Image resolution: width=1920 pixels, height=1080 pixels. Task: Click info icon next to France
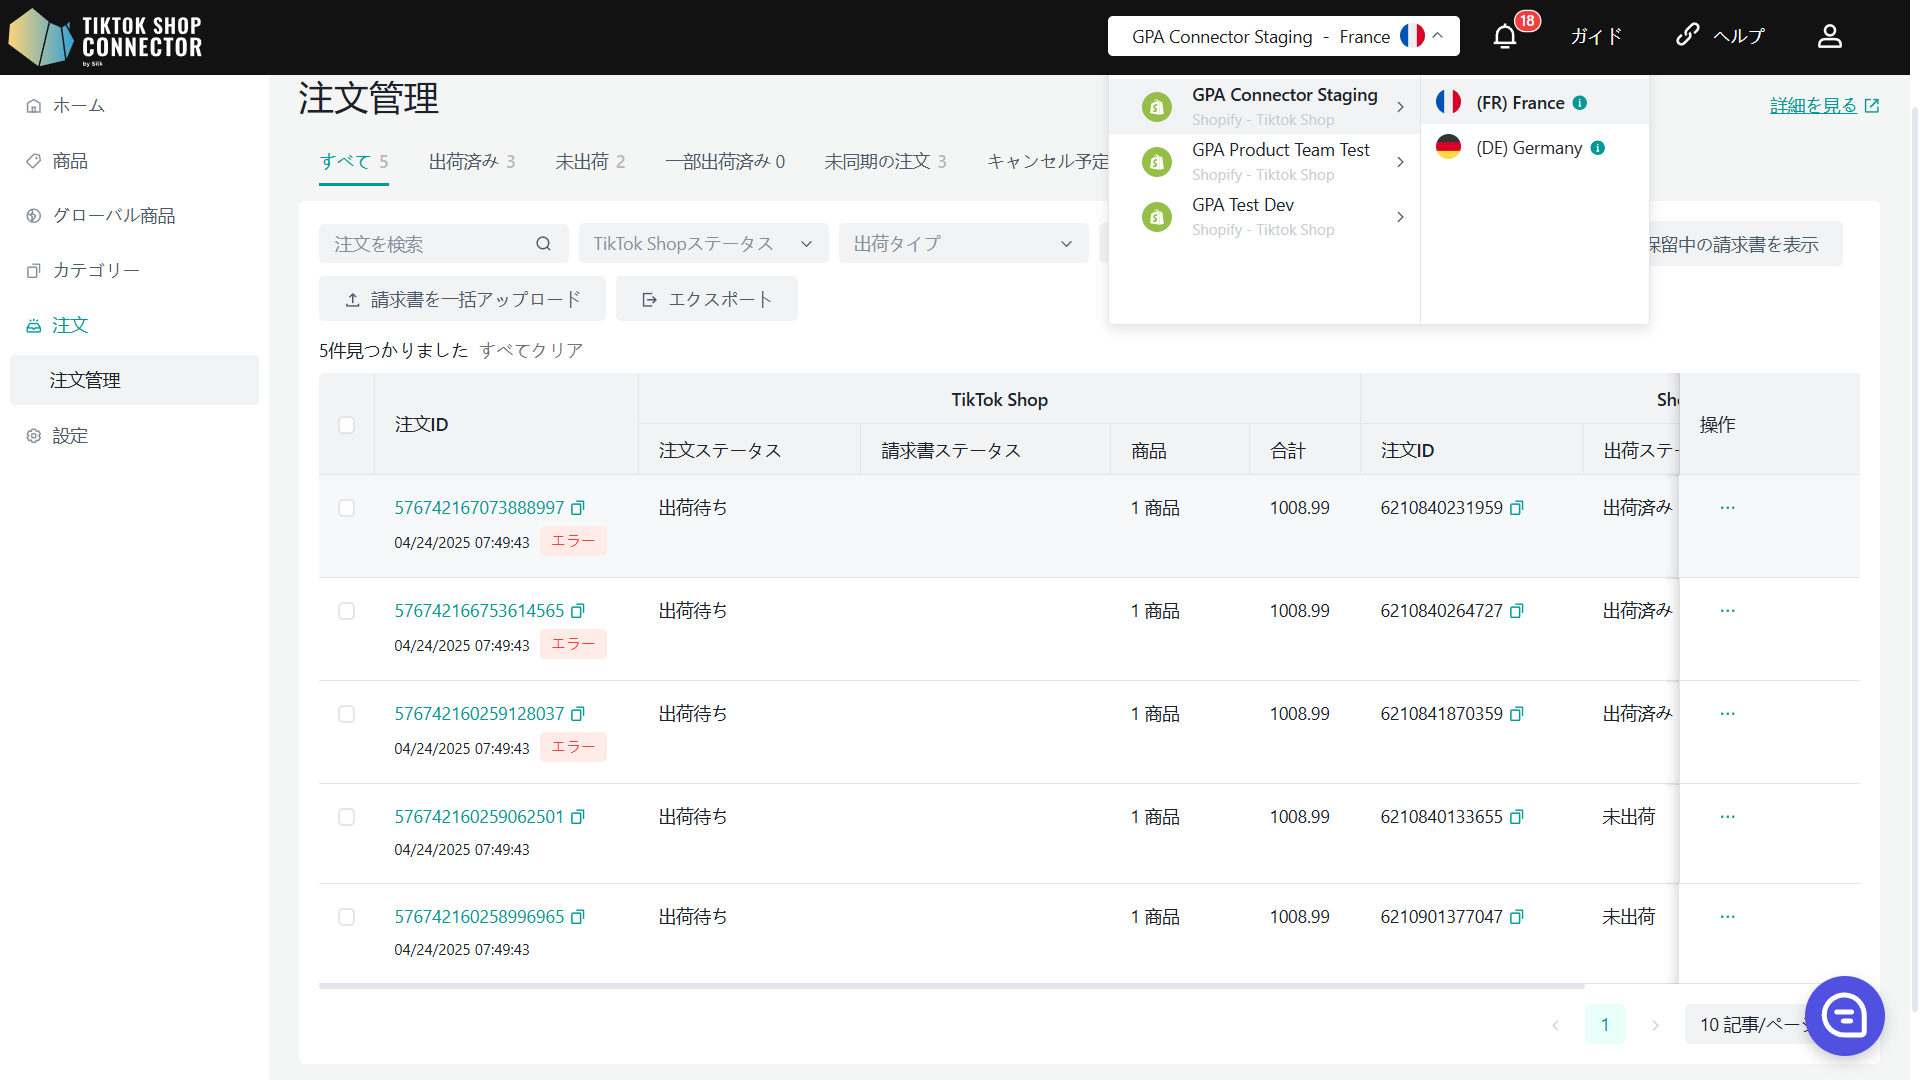[x=1580, y=103]
